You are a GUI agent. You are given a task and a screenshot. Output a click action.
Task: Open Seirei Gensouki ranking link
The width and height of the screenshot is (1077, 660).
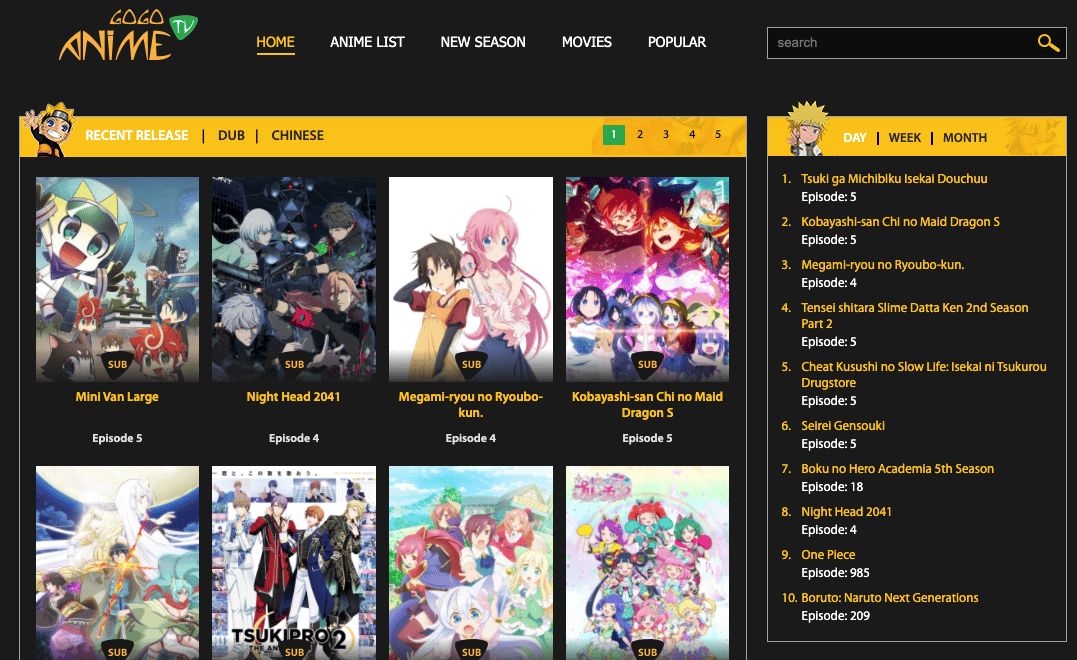tap(843, 426)
